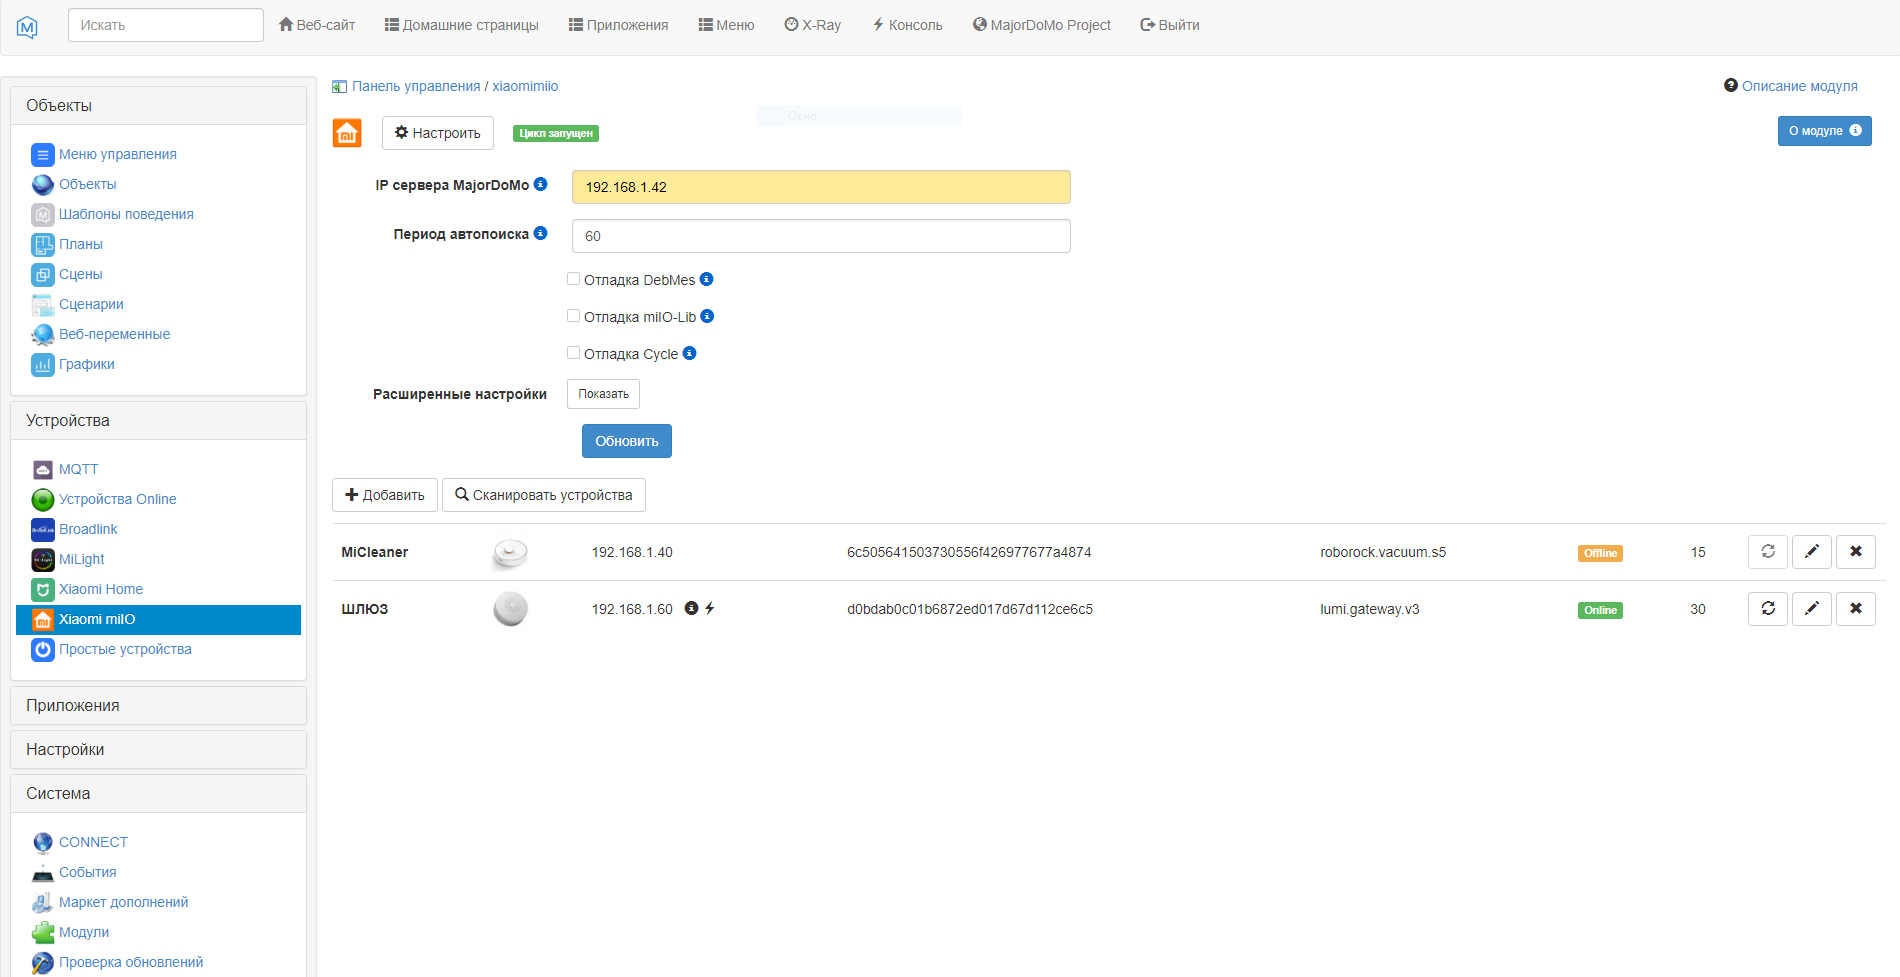The height and width of the screenshot is (977, 1900).
Task: Click info icon beside Отладка miIO-Lib
Action: click(x=707, y=316)
